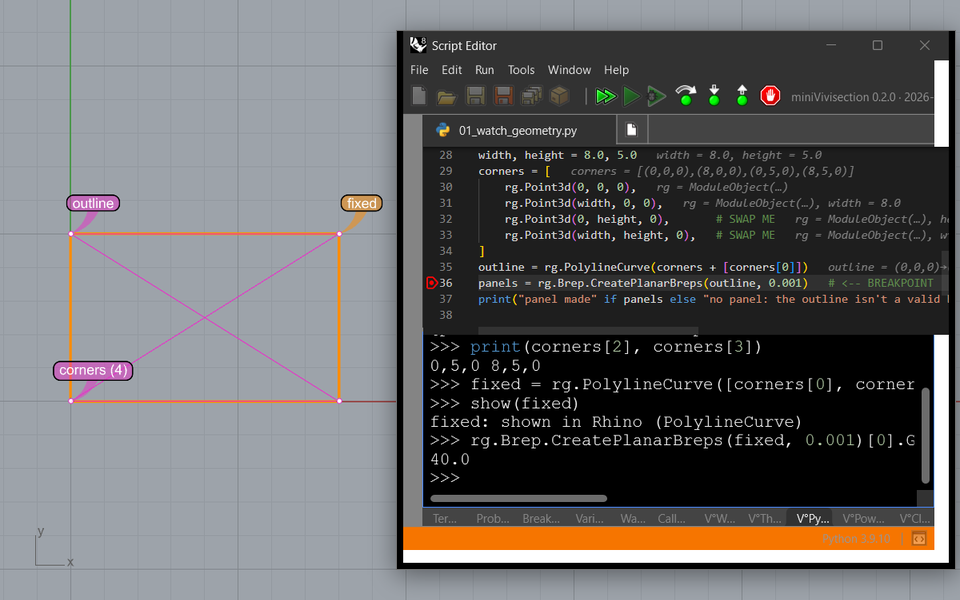Screen dimensions: 960x600
Task: Switch to the V°W... panel tab
Action: click(720, 519)
